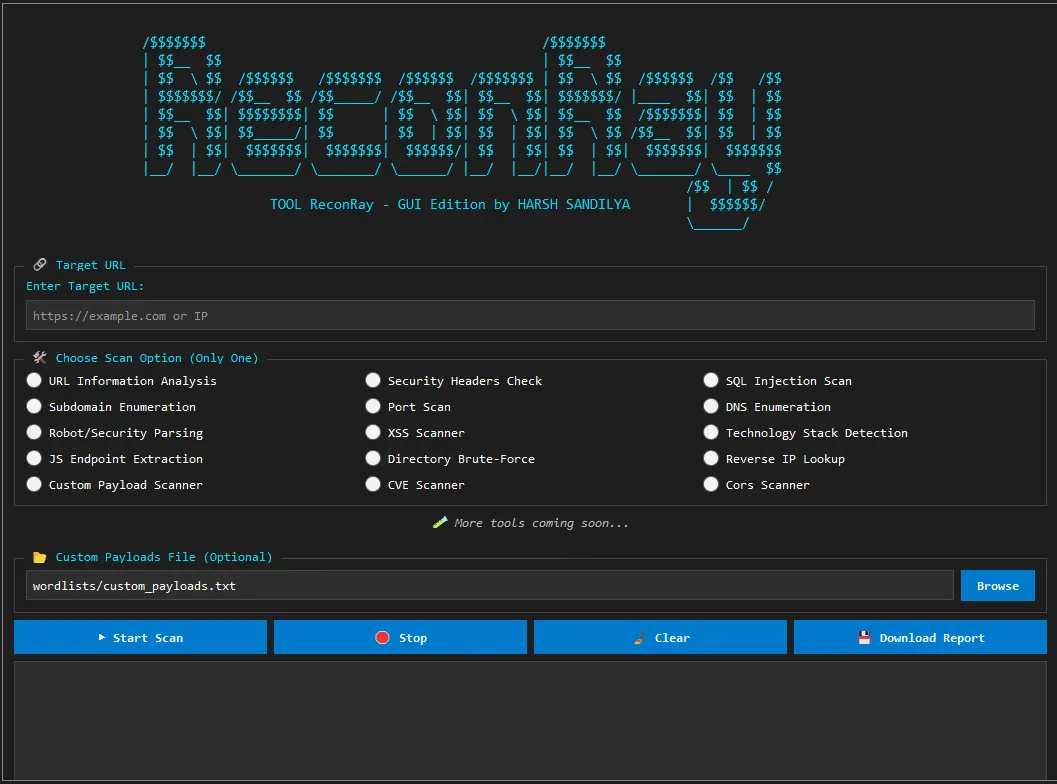Choose the Port Scan option
The height and width of the screenshot is (784, 1057).
click(373, 407)
